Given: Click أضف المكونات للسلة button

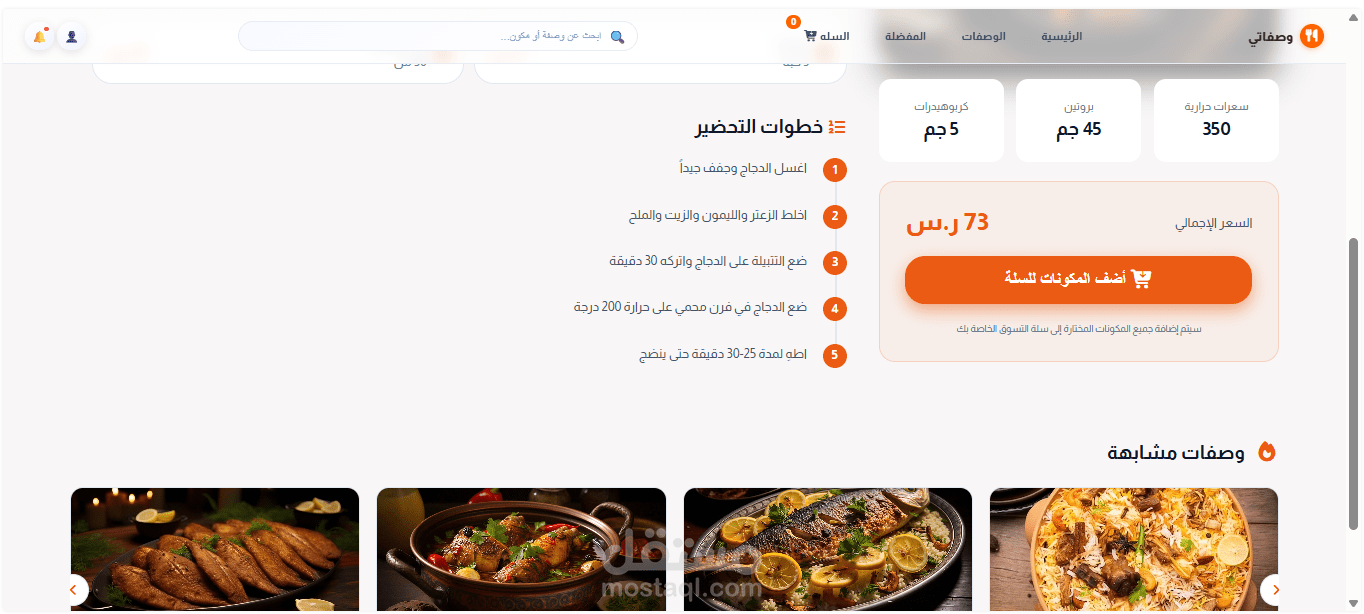Looking at the screenshot, I should coord(1078,280).
